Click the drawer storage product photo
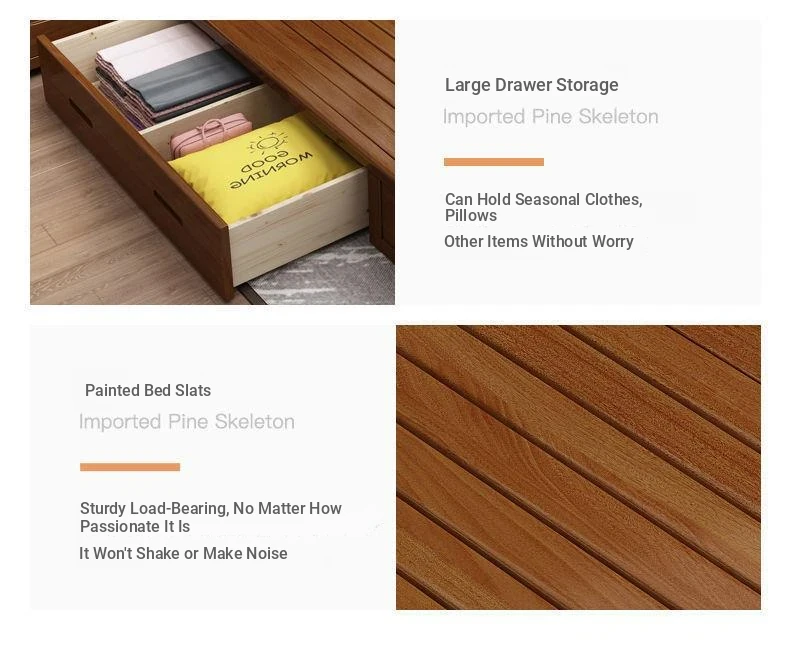This screenshot has width=790, height=651. (x=212, y=162)
